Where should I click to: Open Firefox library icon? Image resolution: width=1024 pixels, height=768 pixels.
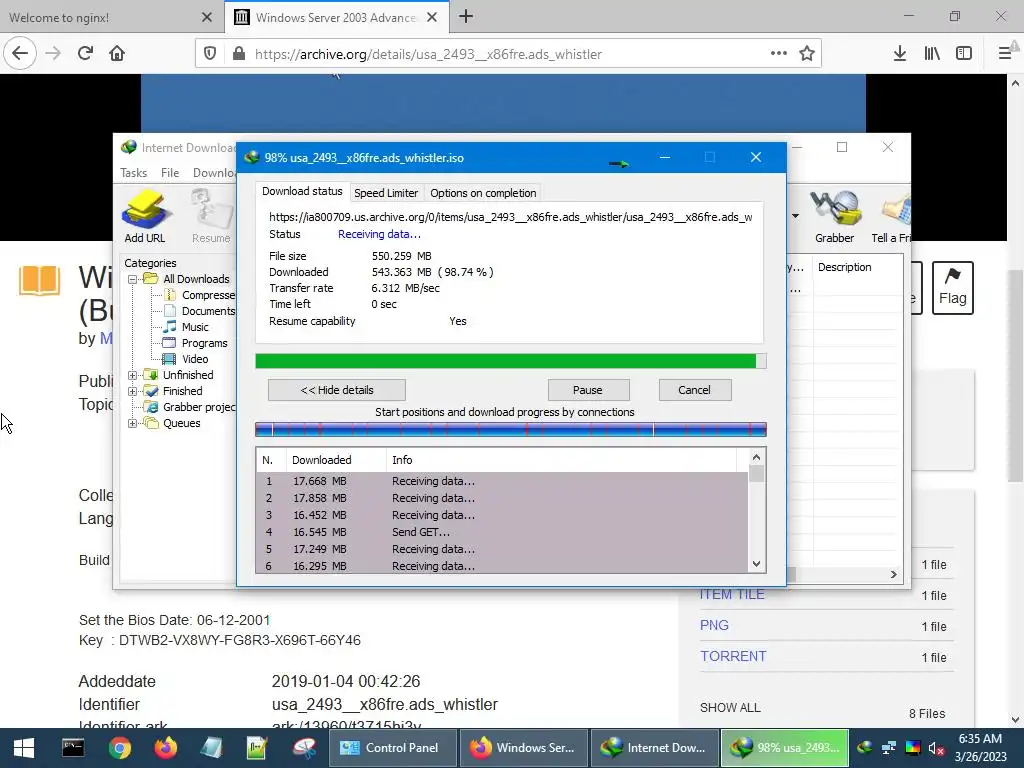click(x=932, y=54)
